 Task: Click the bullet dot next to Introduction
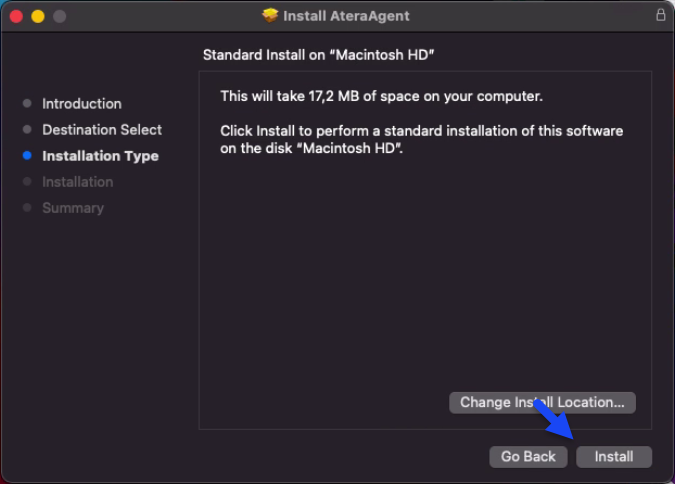27,104
